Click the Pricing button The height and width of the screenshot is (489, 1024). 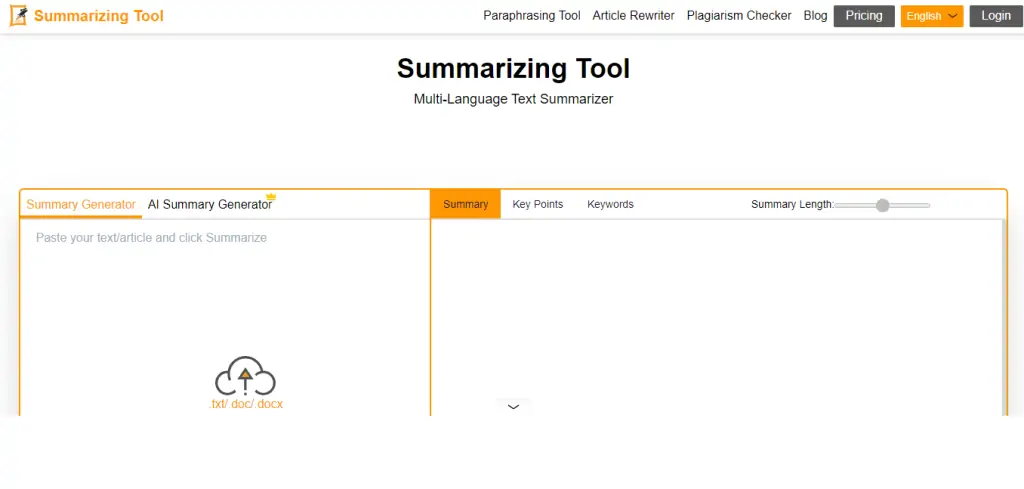(x=864, y=16)
